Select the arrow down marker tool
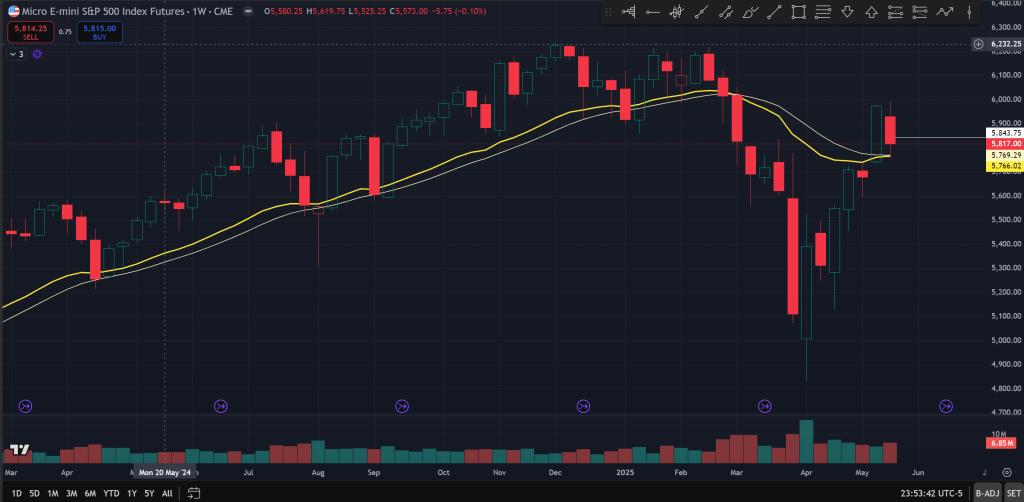Screen dimensions: 1024x502 (847, 12)
